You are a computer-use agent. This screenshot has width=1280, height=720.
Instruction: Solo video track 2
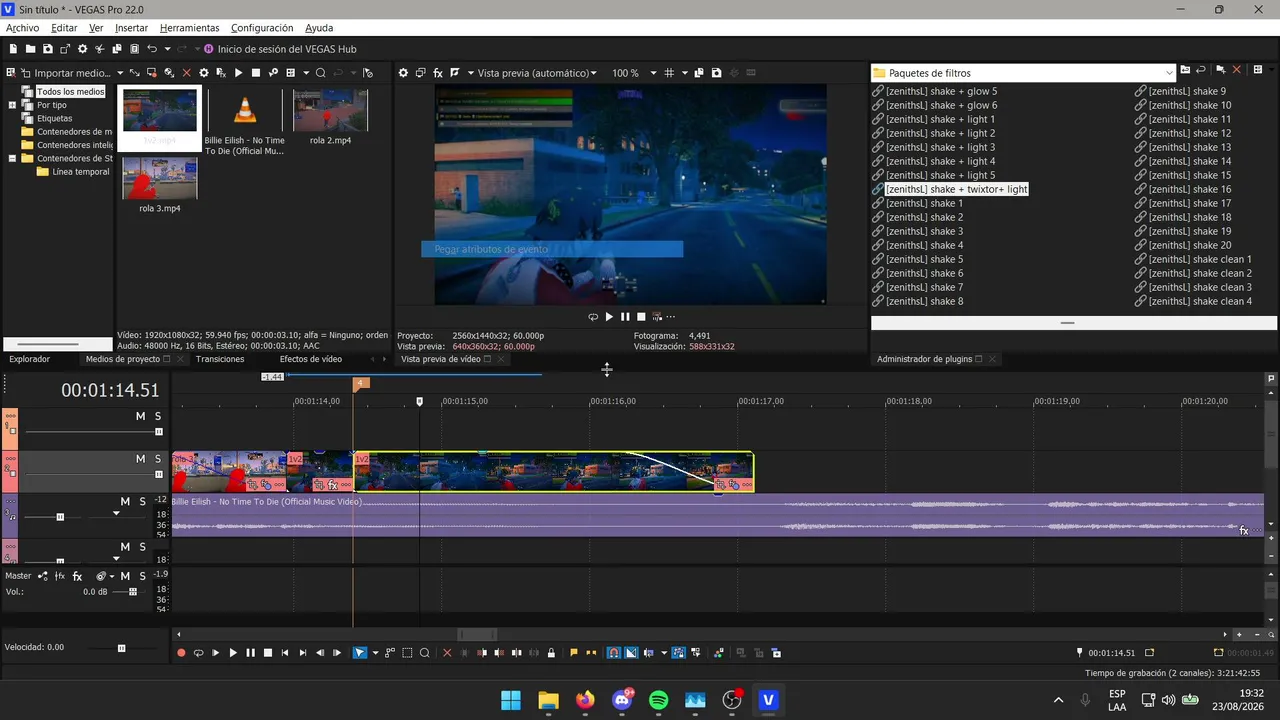158,459
